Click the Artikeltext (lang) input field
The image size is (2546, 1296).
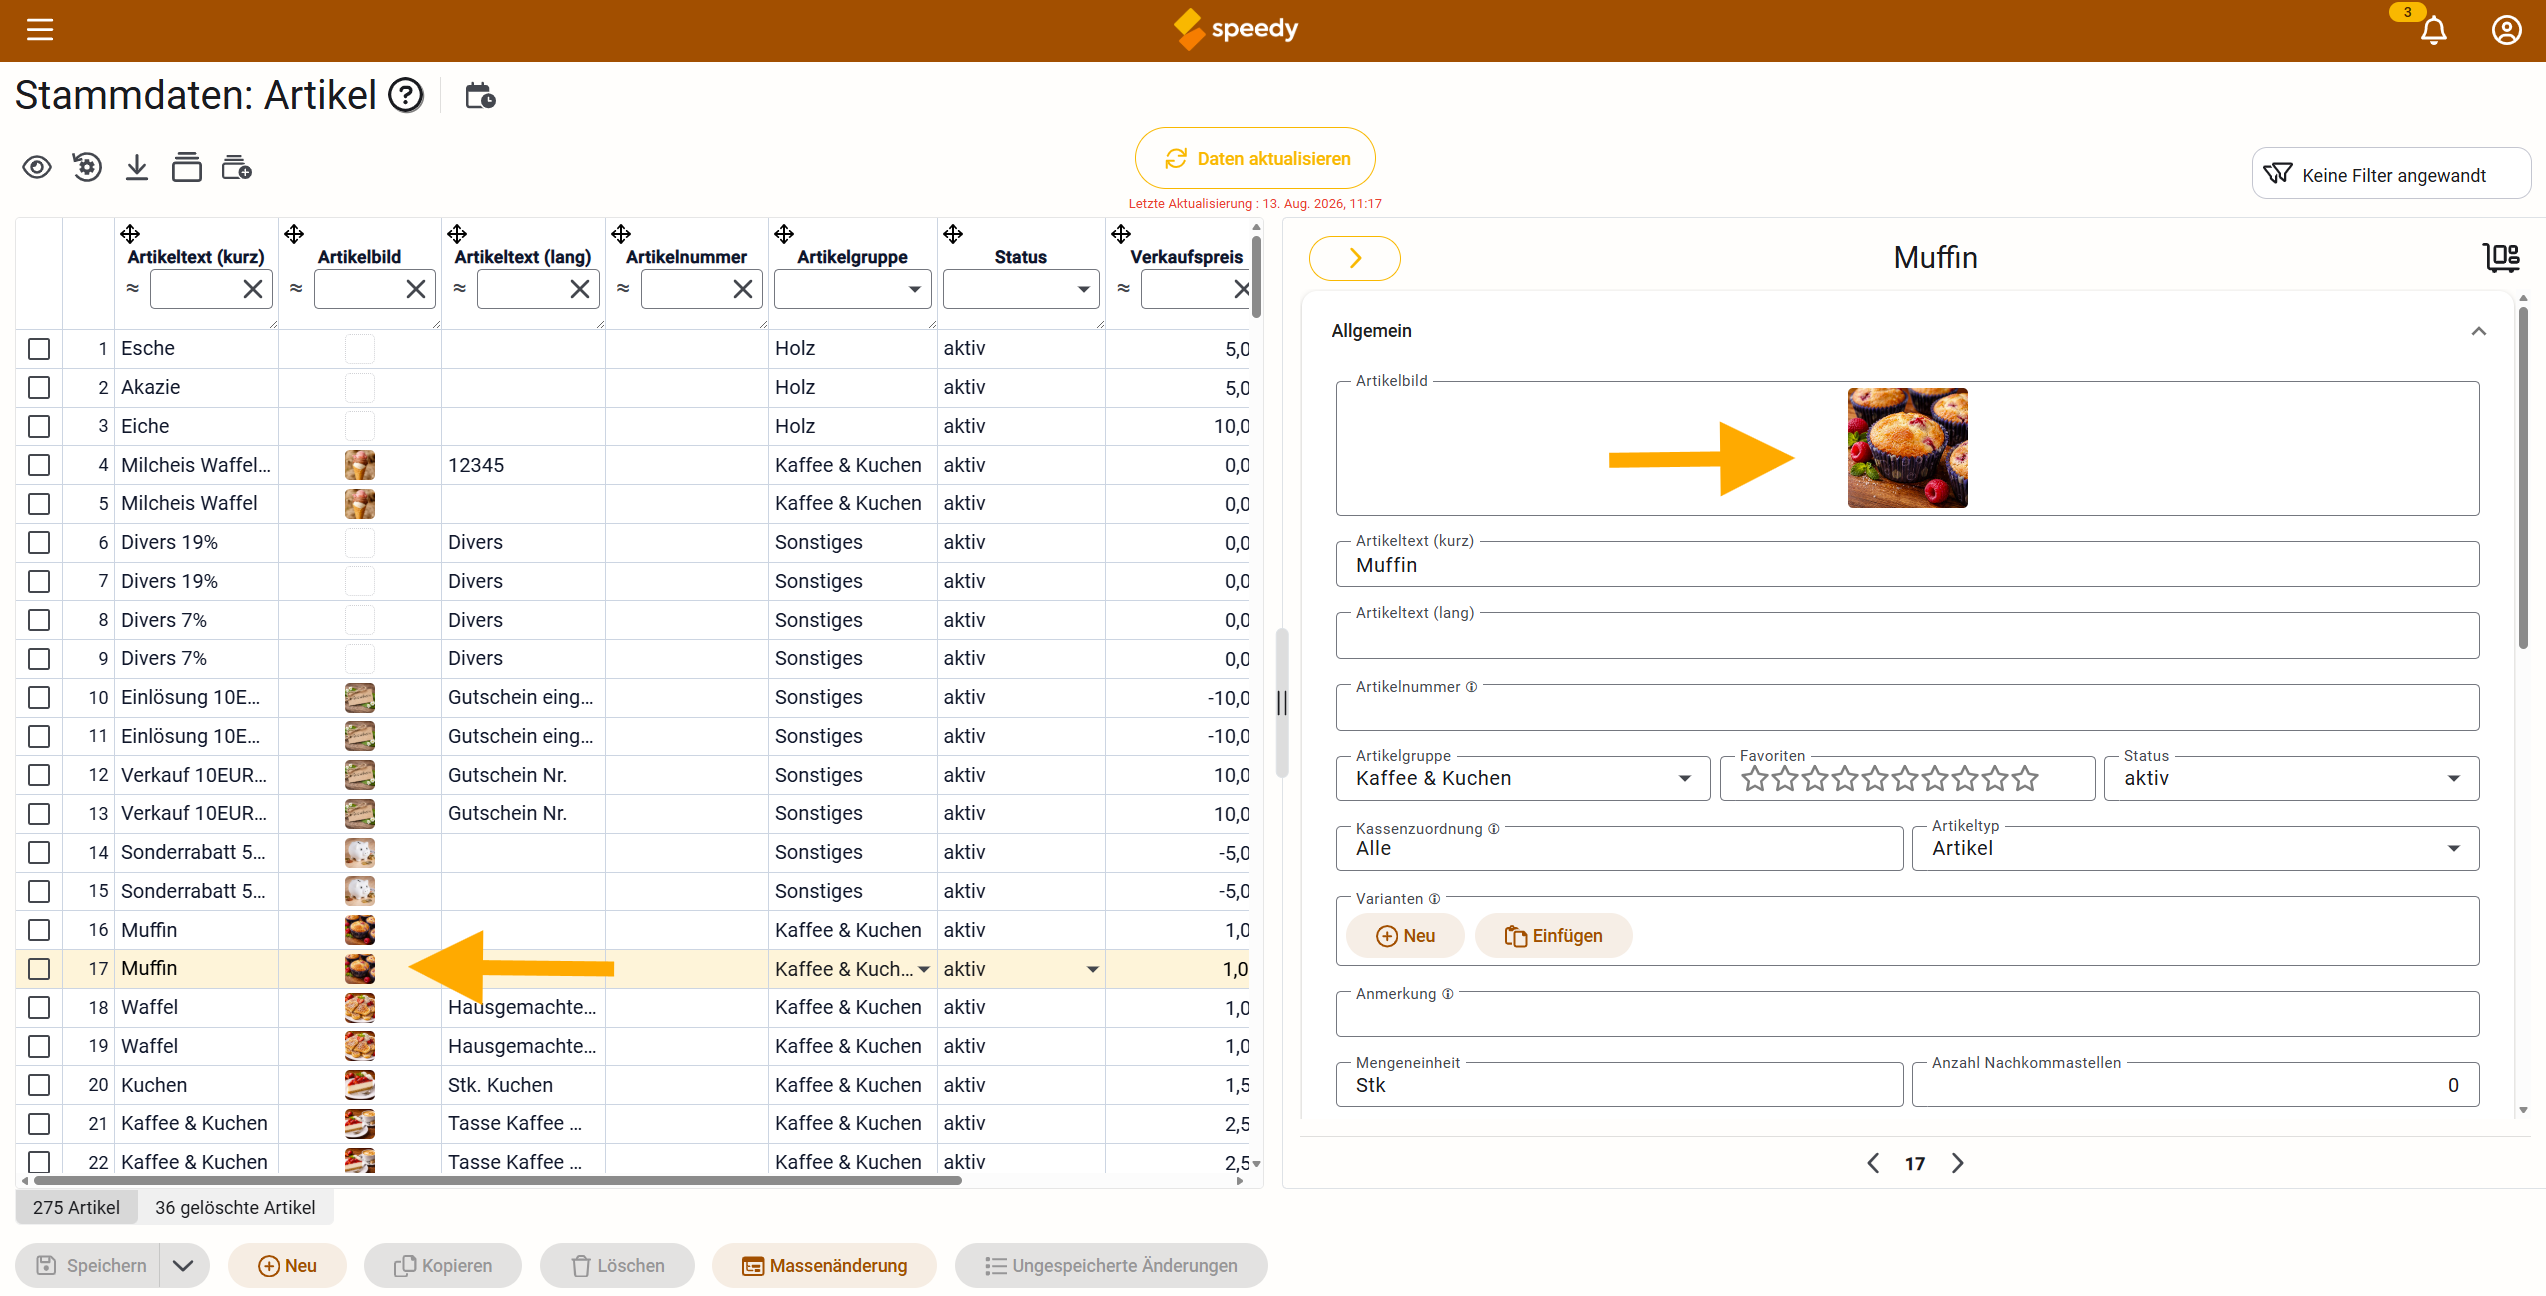pos(1907,636)
